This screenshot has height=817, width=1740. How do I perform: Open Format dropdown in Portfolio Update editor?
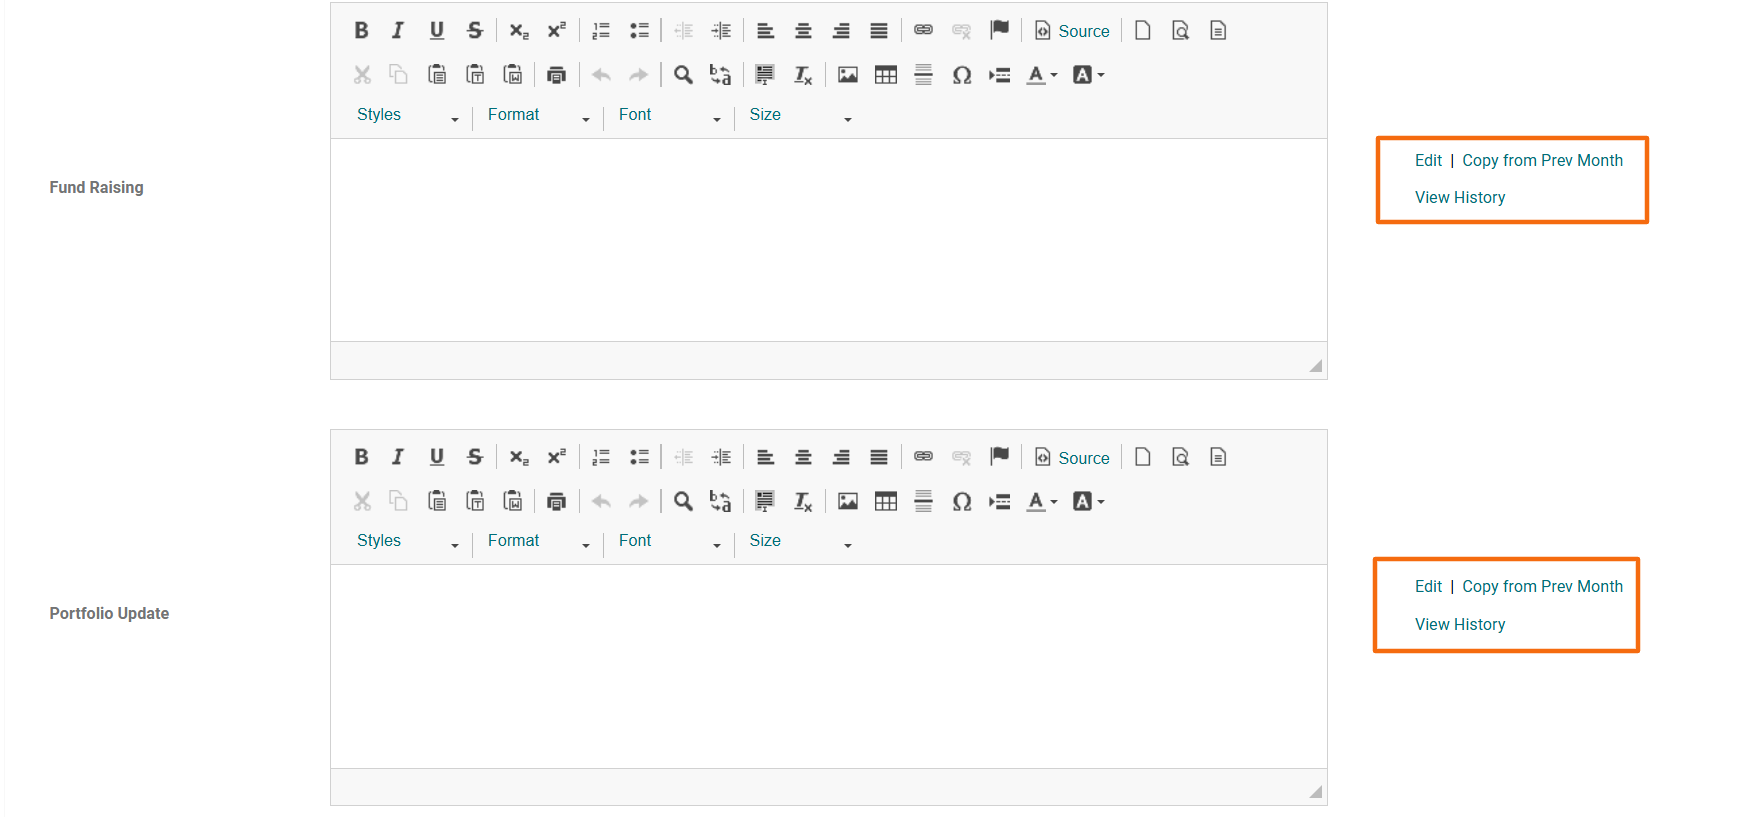click(x=538, y=542)
